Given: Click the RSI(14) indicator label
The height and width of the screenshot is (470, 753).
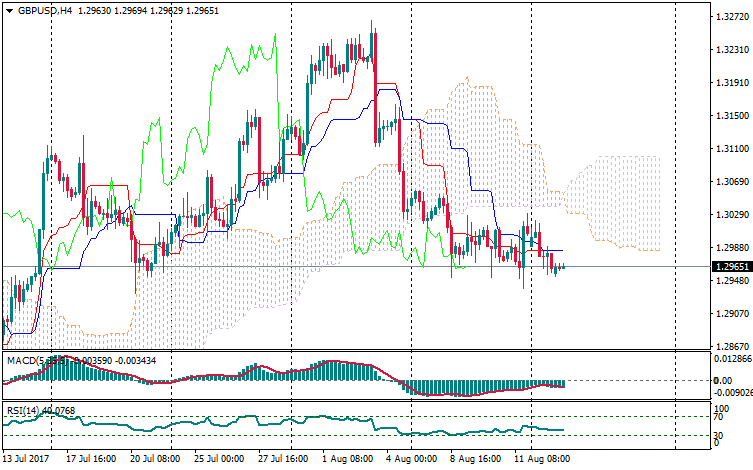Looking at the screenshot, I should click(x=21, y=410).
